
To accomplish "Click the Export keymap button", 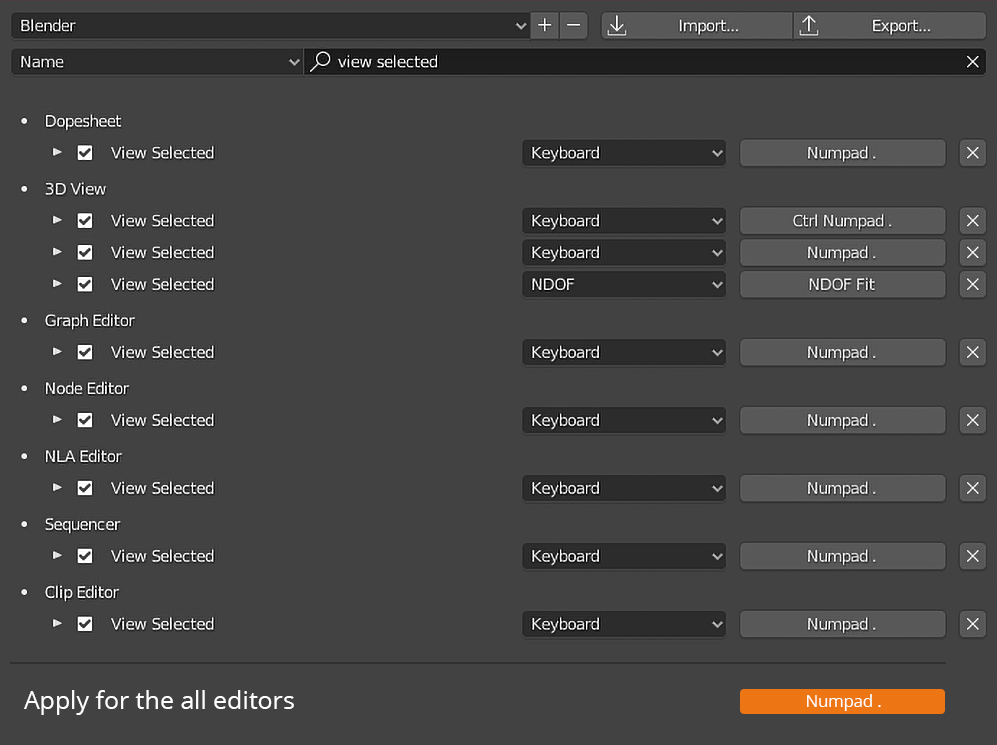I will point(890,25).
